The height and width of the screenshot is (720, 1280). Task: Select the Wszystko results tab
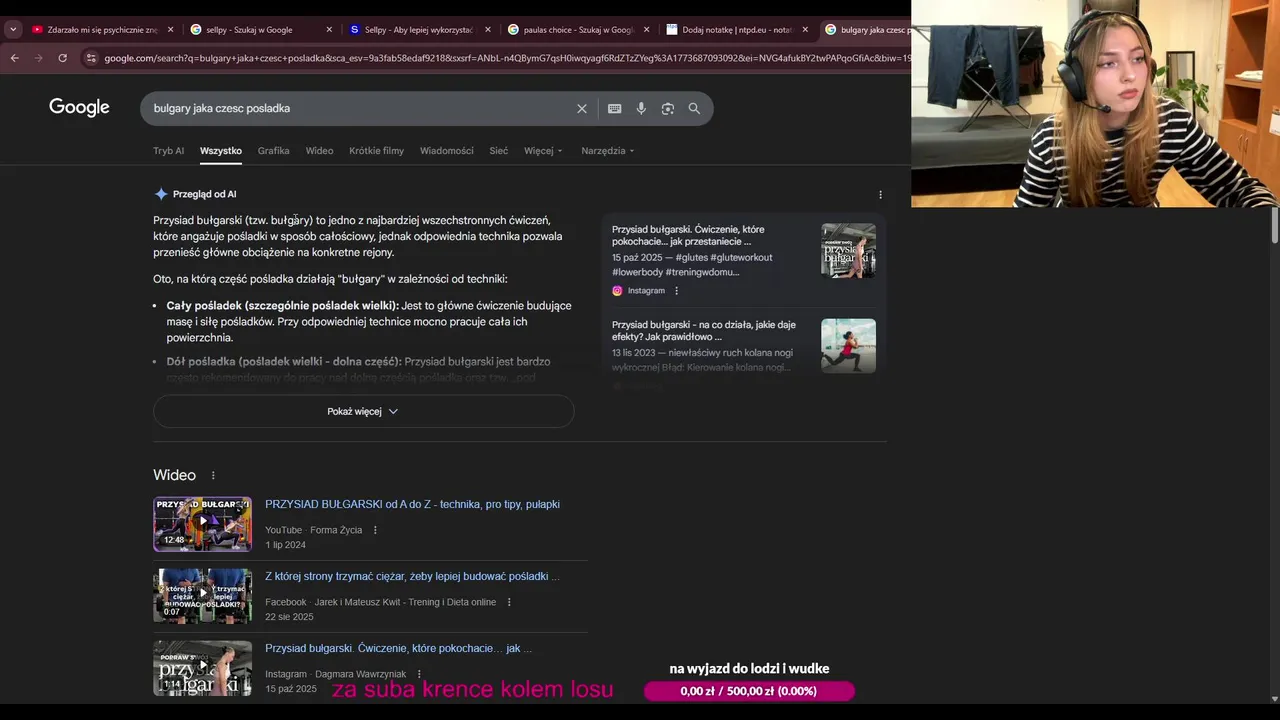coord(221,151)
